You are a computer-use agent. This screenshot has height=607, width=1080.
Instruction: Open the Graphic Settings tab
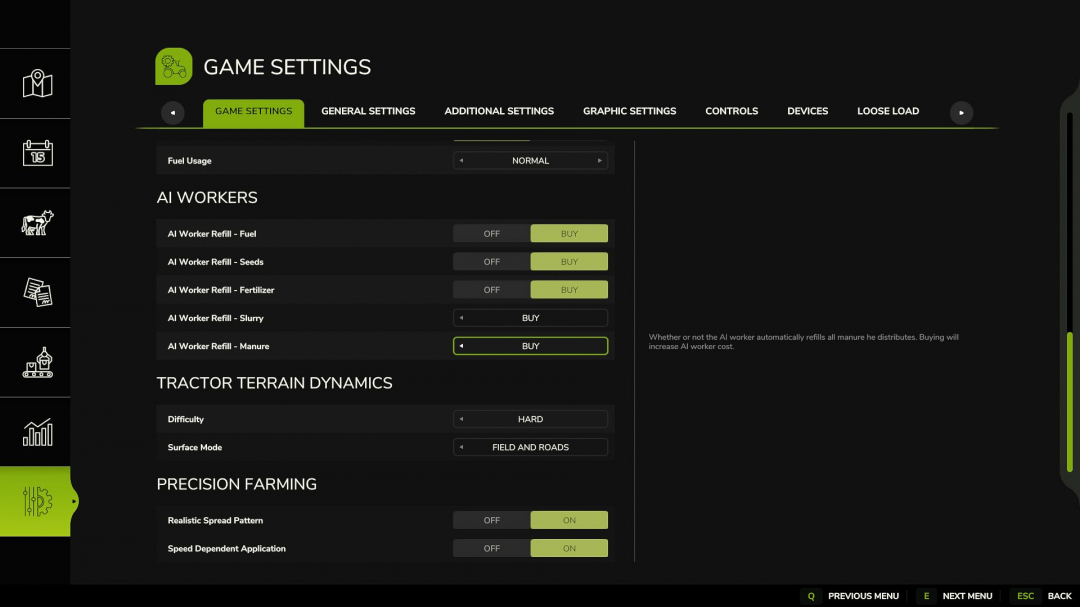(630, 111)
